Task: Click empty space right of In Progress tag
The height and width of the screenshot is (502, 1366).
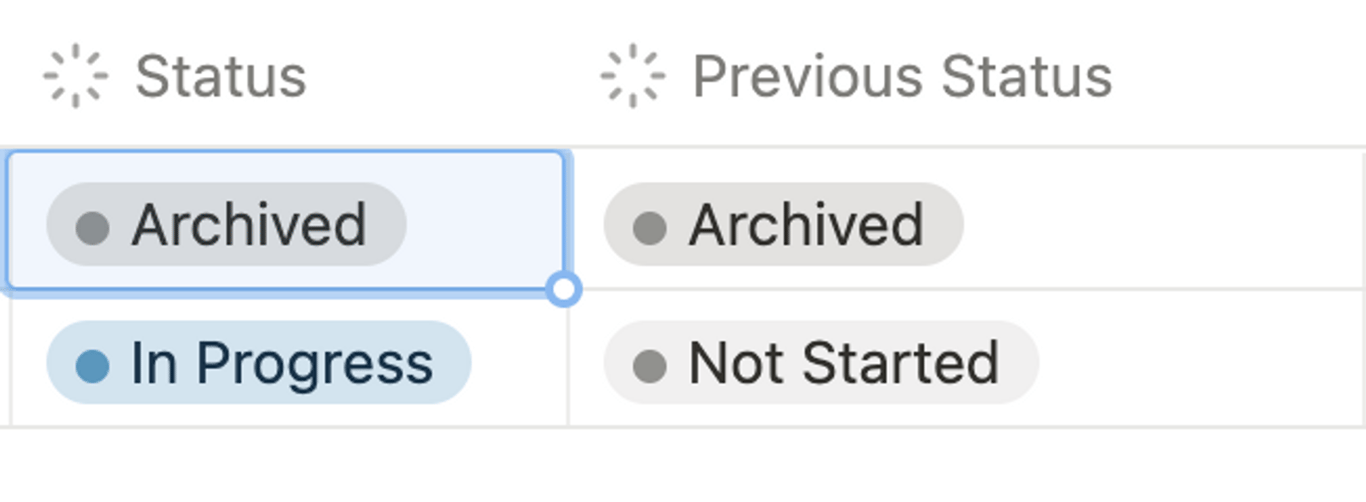Action: 518,362
